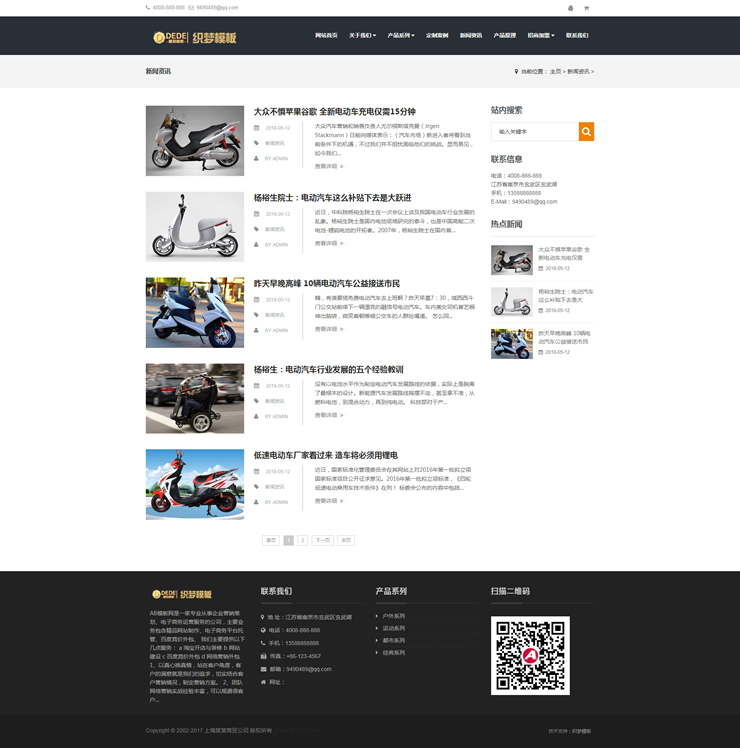Click the shopping cart icon in top bar
Viewport: 740px width, 748px height.
[586, 8]
